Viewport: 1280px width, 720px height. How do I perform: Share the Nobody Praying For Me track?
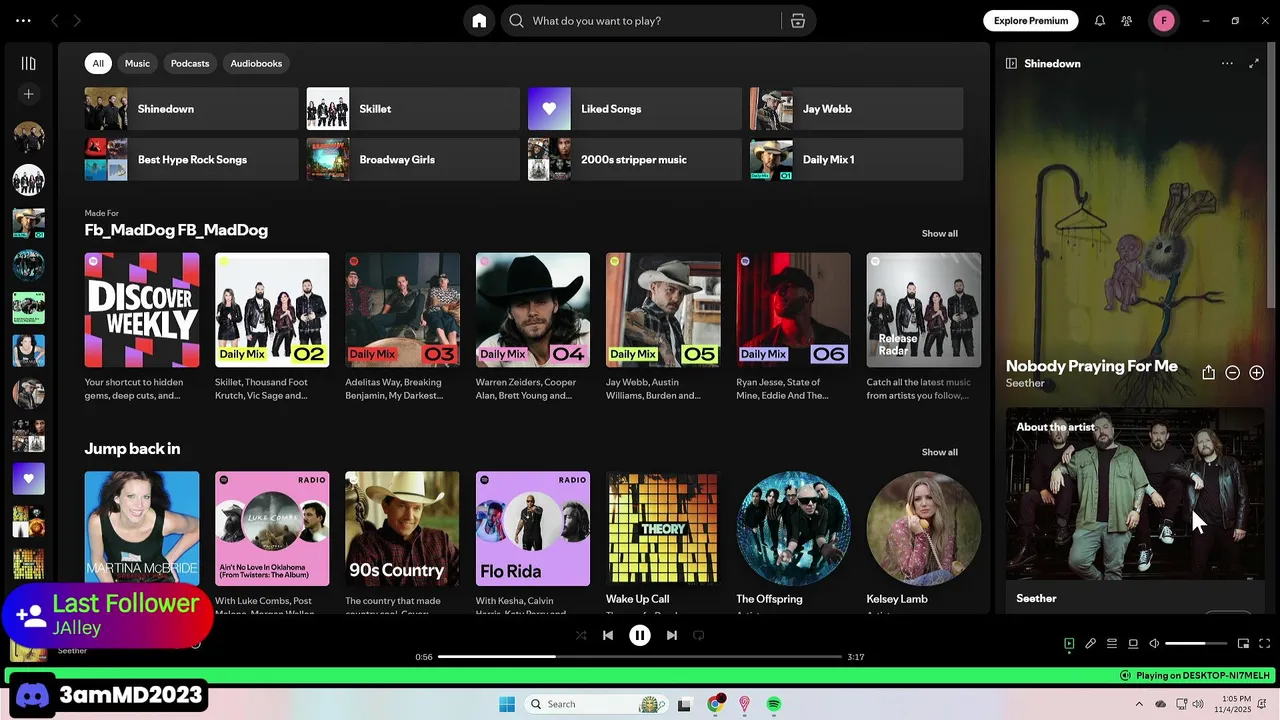click(x=1208, y=372)
